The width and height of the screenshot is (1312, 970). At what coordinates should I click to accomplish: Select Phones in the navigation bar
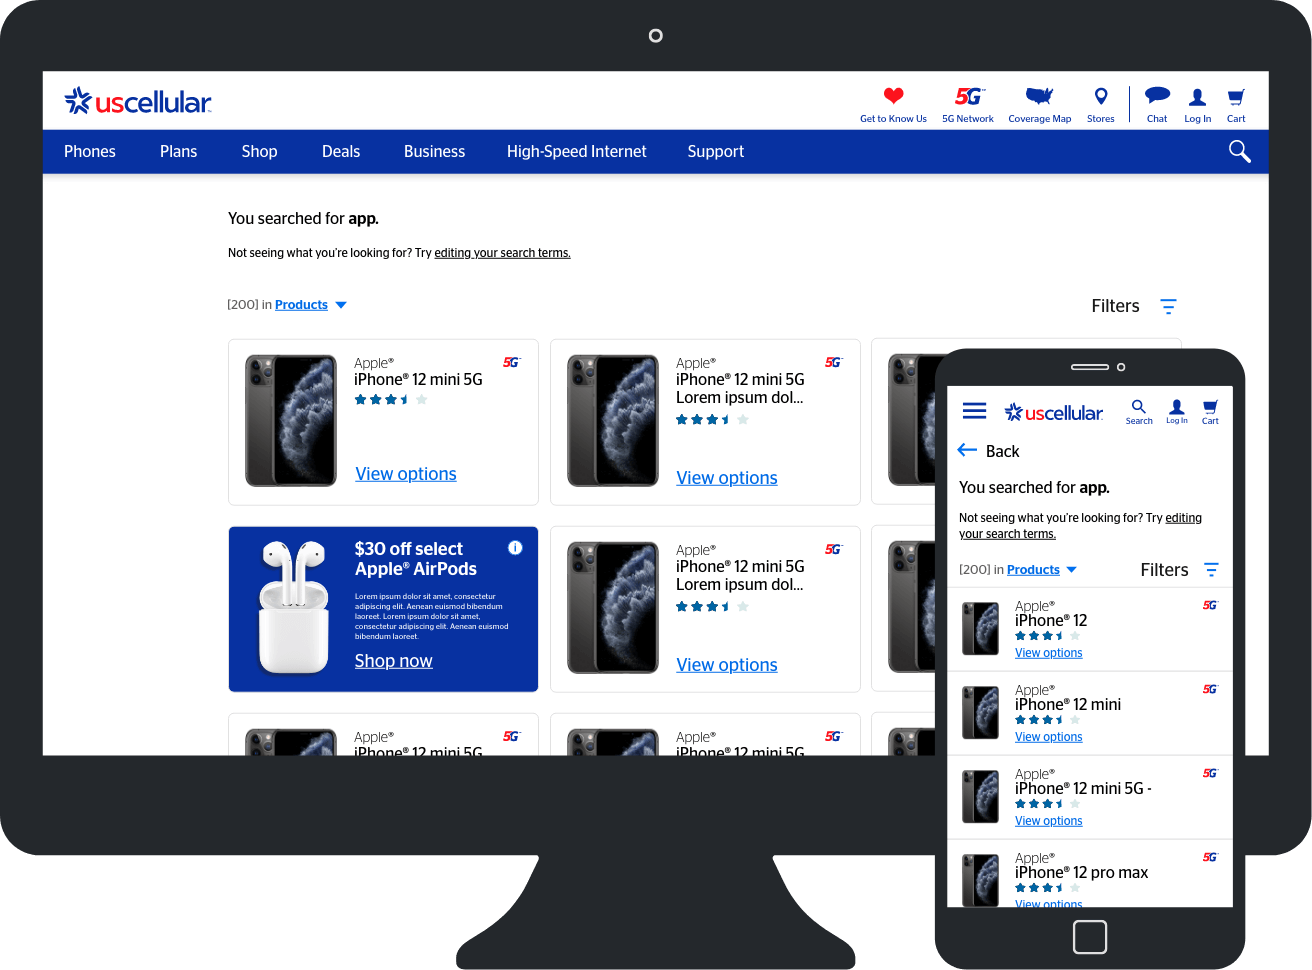[x=90, y=151]
